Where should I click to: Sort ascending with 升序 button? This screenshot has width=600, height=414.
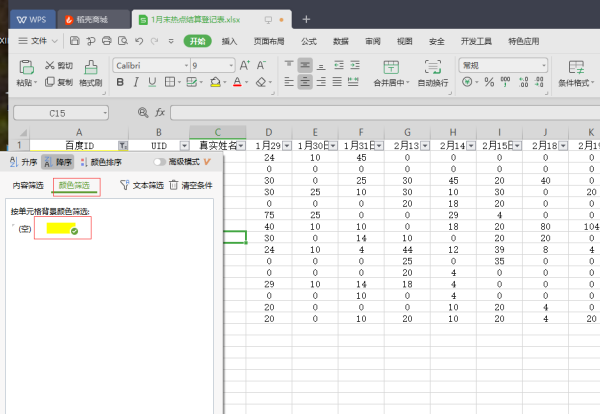click(23, 162)
